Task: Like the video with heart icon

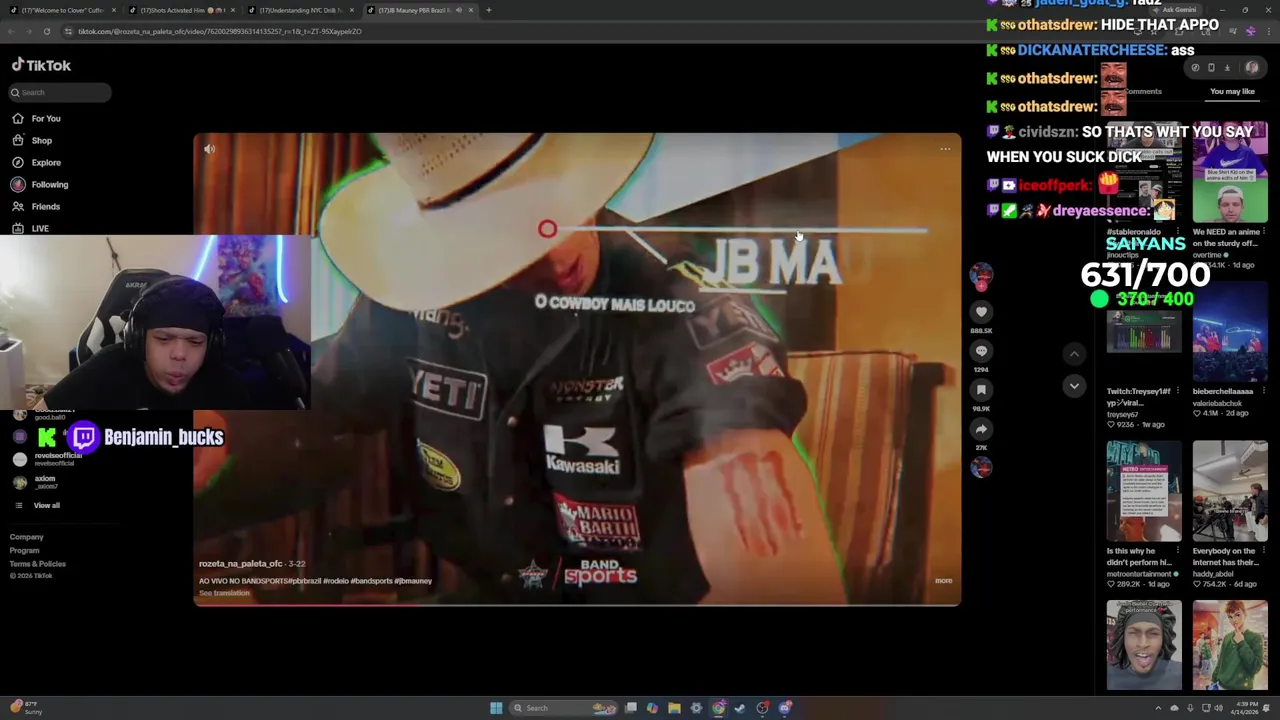Action: pos(981,312)
